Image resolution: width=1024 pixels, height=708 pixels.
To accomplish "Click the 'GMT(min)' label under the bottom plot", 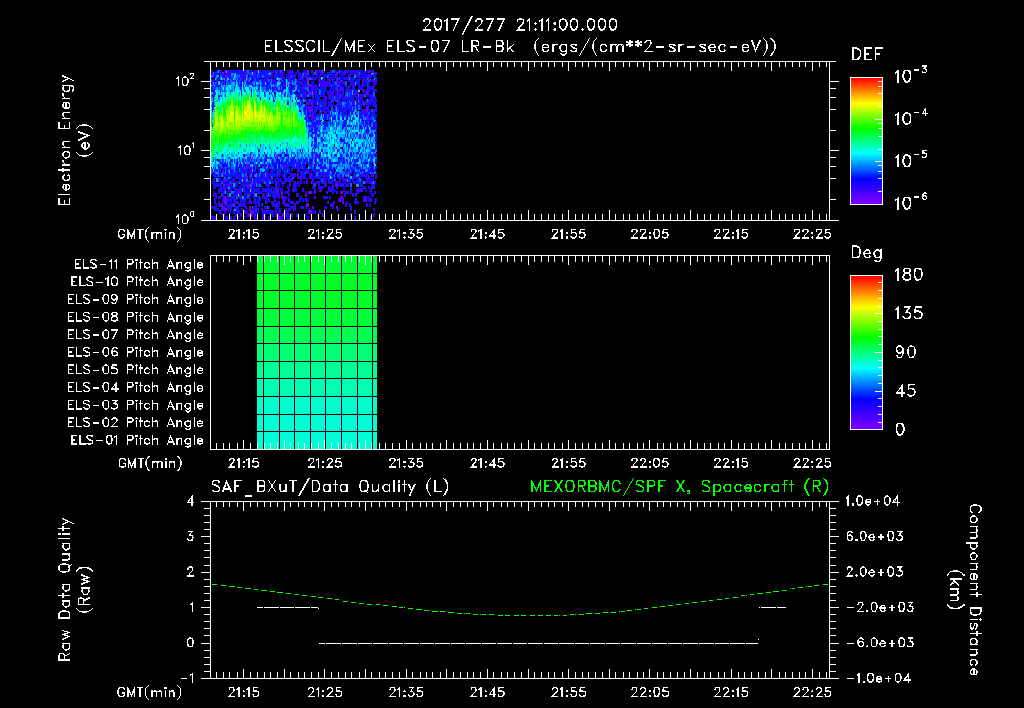I will pos(150,692).
